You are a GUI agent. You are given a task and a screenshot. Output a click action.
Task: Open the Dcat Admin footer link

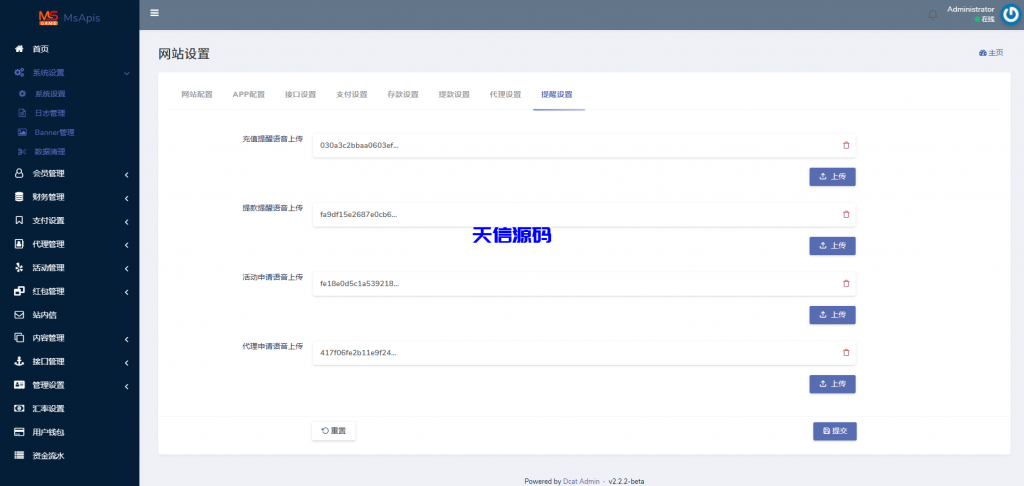point(581,481)
